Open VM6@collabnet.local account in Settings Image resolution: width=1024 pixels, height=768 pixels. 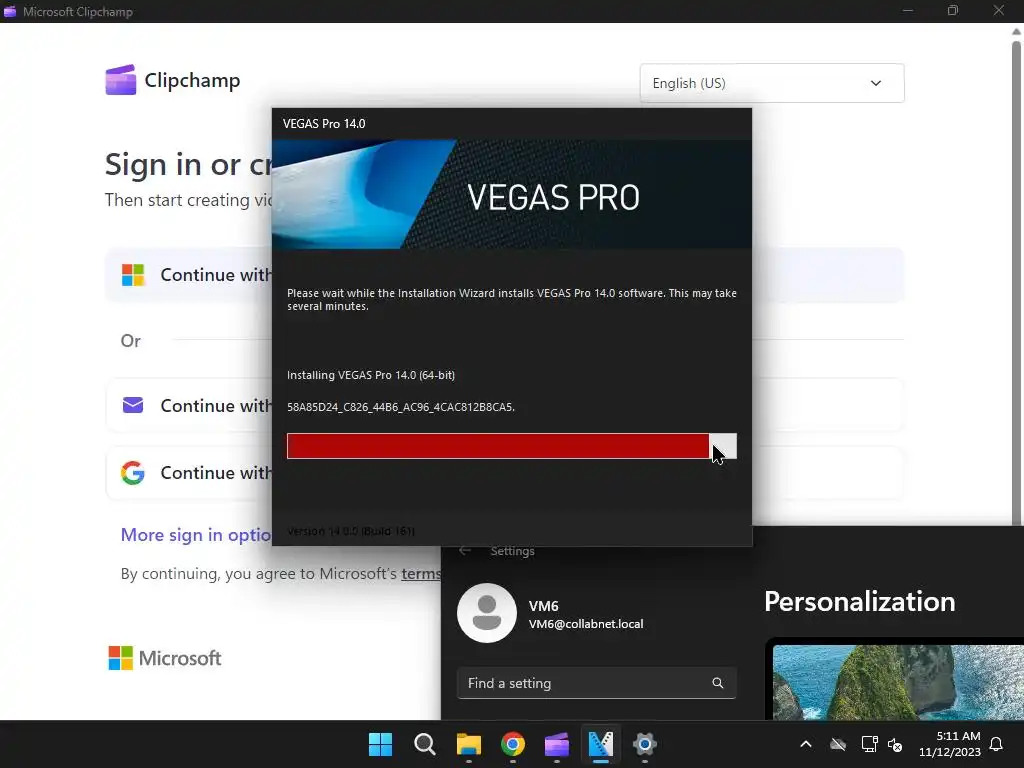coord(586,624)
